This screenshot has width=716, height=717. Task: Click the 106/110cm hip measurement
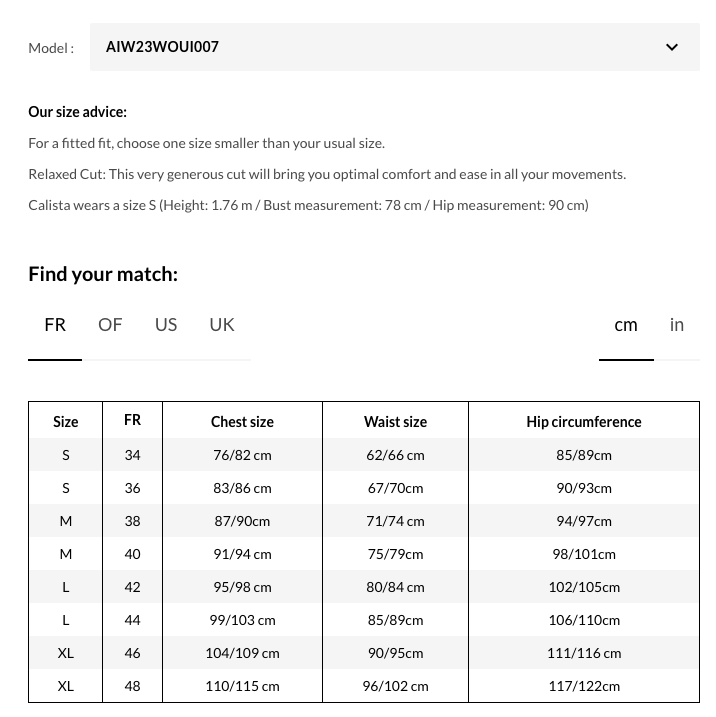[584, 620]
